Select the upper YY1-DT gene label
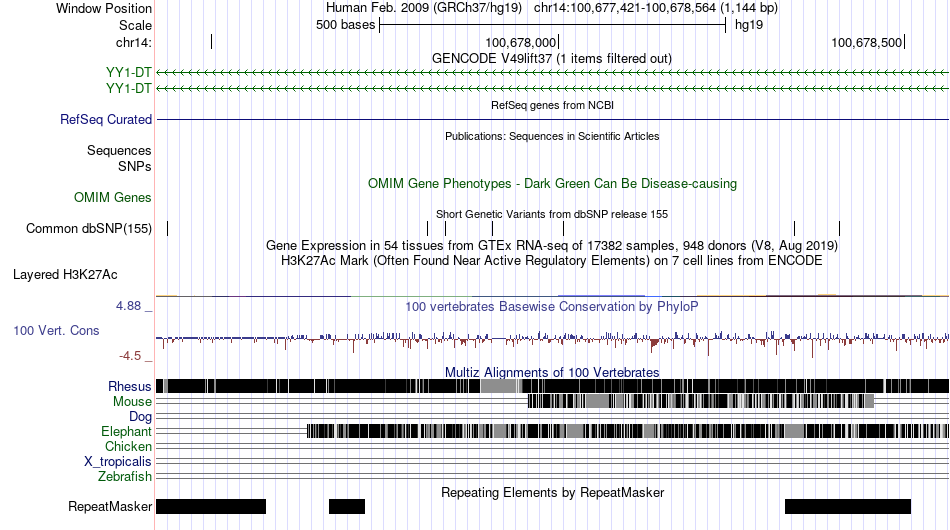950x530 pixels. tap(128, 73)
